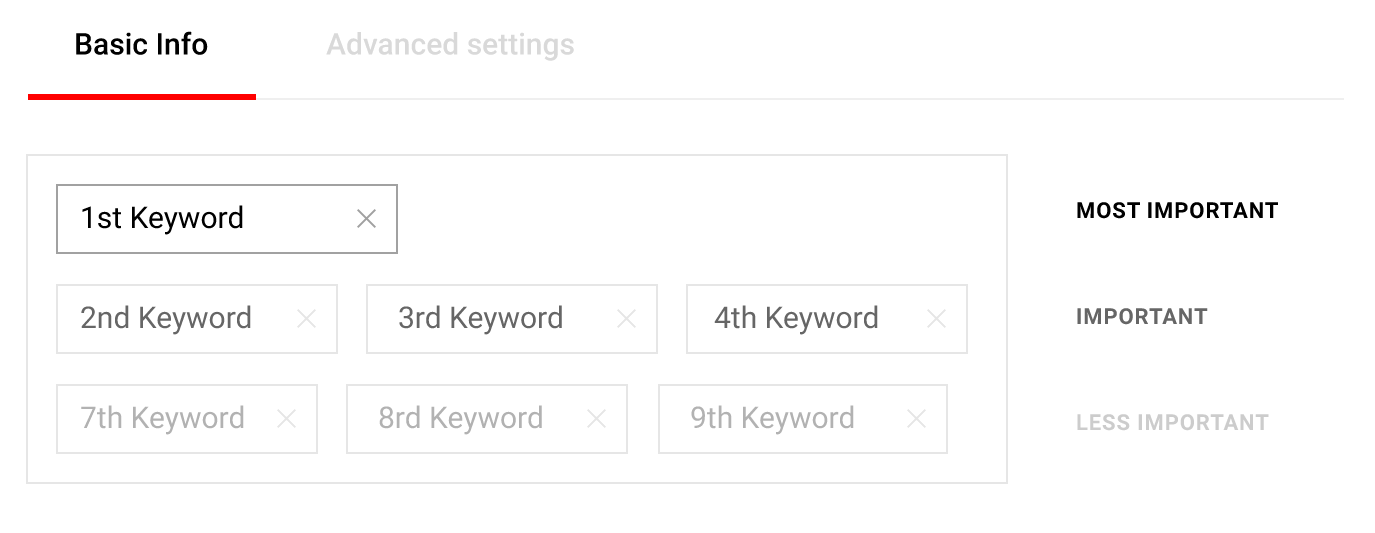Select the 1st Keyword chip text
Viewport: 1375px width, 533px height.
point(162,219)
